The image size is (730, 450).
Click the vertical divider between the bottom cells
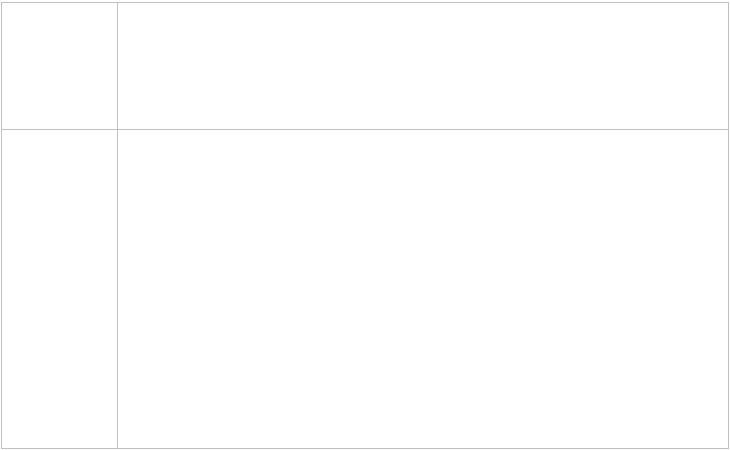(x=117, y=289)
